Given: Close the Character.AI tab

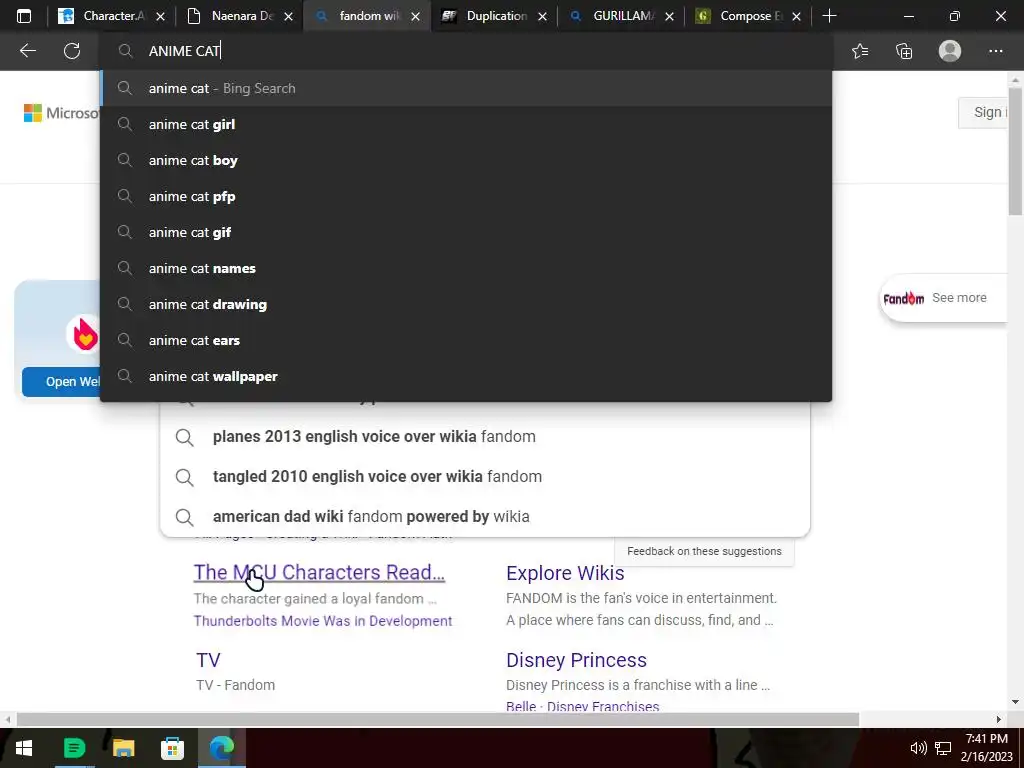Looking at the screenshot, I should point(161,16).
